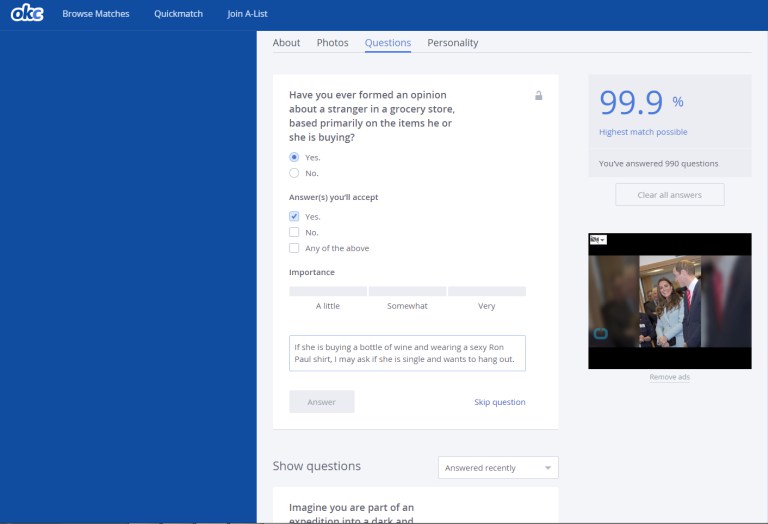Expand the "Answered recently" dropdown
768x524 pixels.
pos(498,468)
